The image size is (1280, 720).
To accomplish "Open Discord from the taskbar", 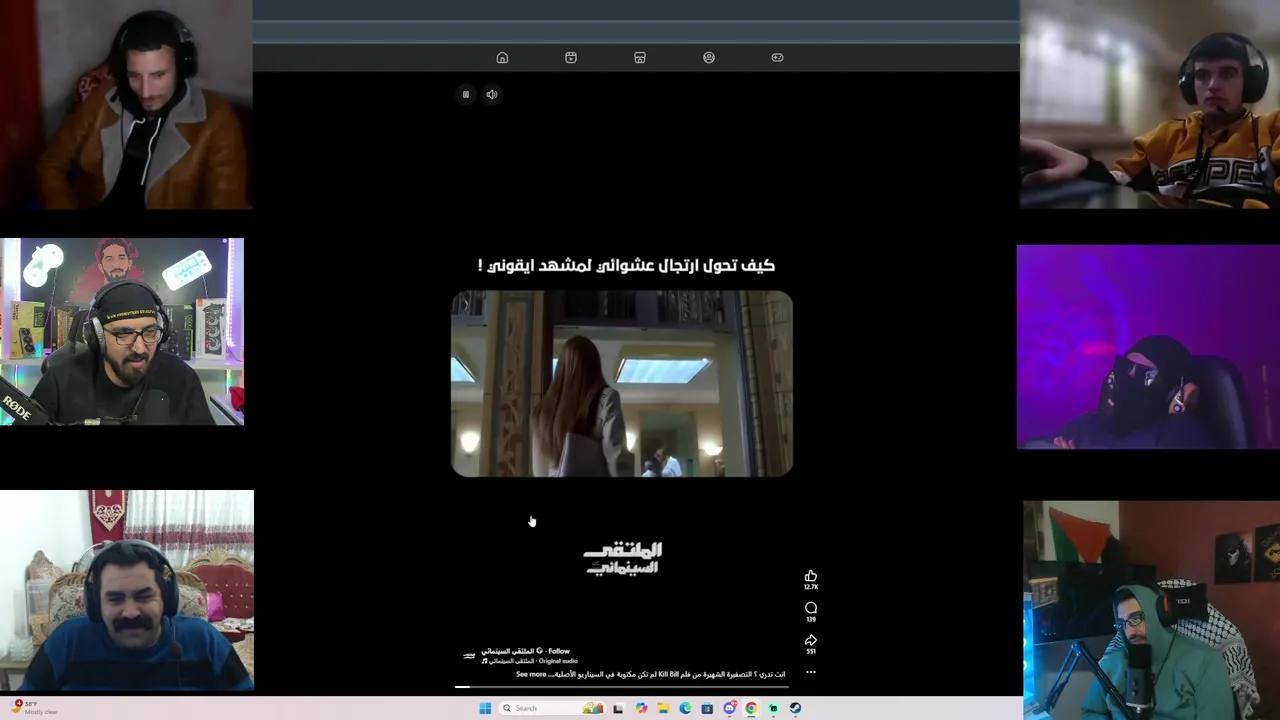I will (730, 708).
